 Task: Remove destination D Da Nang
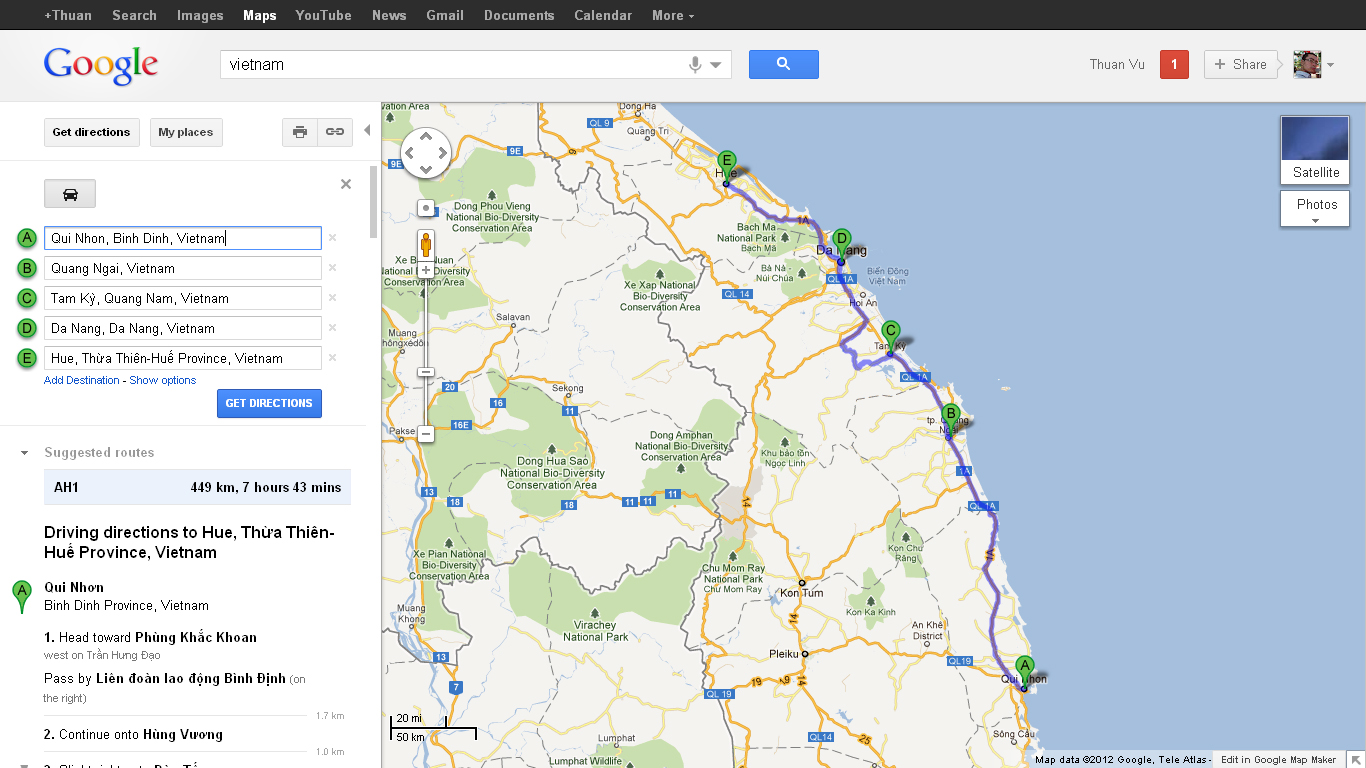click(332, 328)
